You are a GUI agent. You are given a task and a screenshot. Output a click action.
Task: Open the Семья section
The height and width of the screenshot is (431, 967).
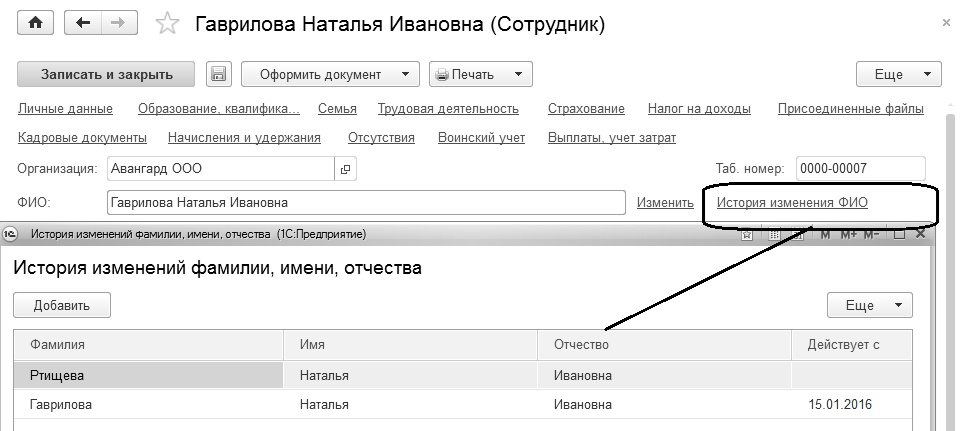point(337,109)
